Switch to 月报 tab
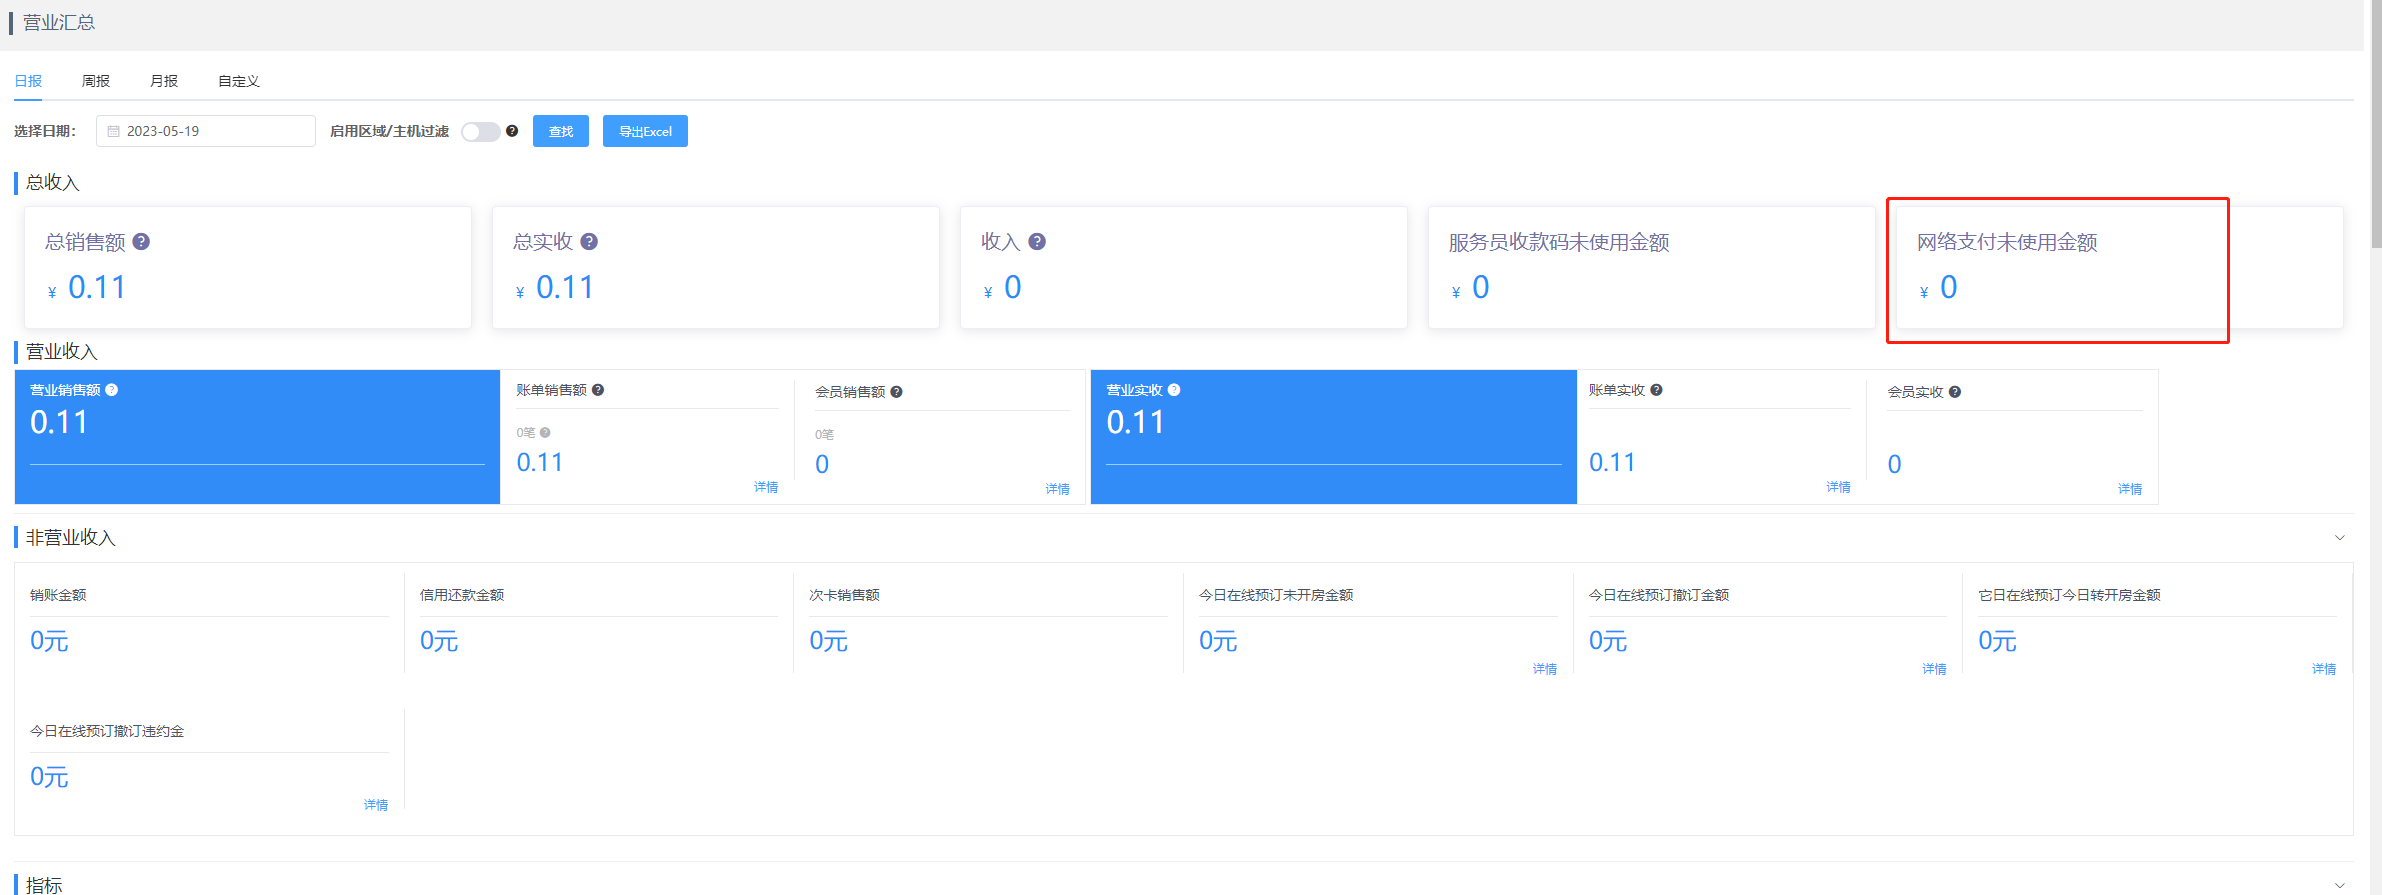The height and width of the screenshot is (895, 2382). pos(164,81)
